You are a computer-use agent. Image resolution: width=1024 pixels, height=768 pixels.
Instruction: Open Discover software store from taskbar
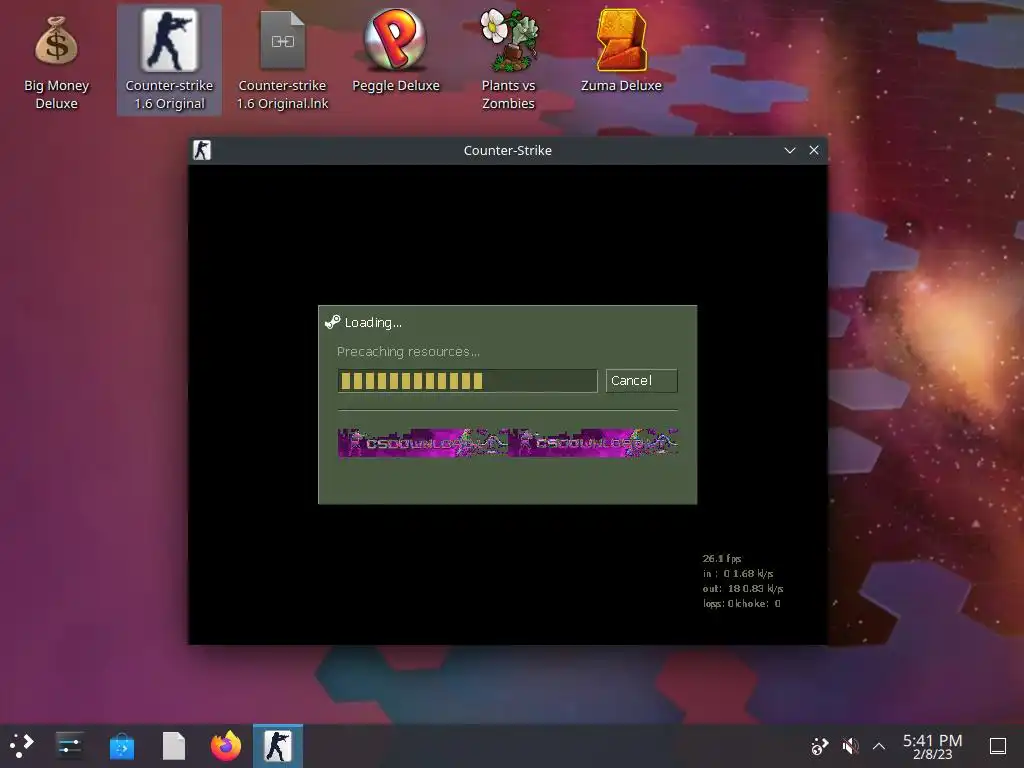tap(121, 746)
